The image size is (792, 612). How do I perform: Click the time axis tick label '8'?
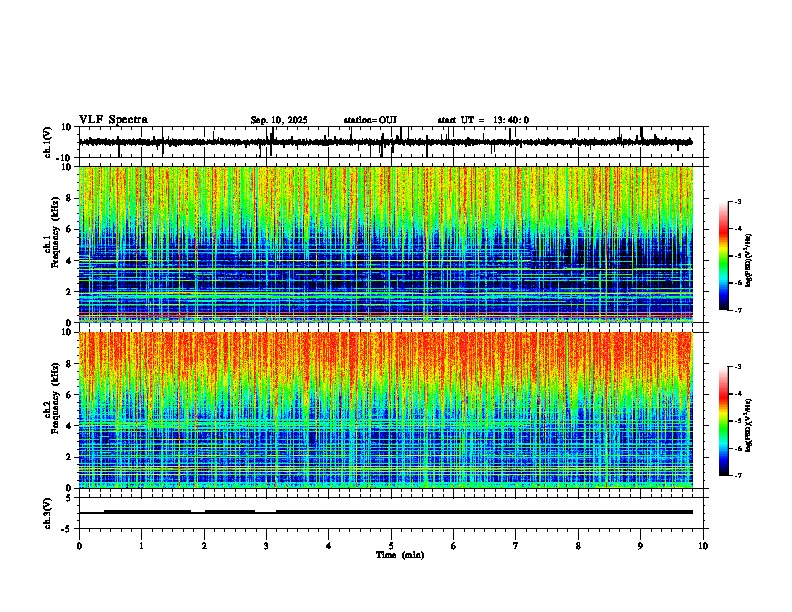point(578,546)
